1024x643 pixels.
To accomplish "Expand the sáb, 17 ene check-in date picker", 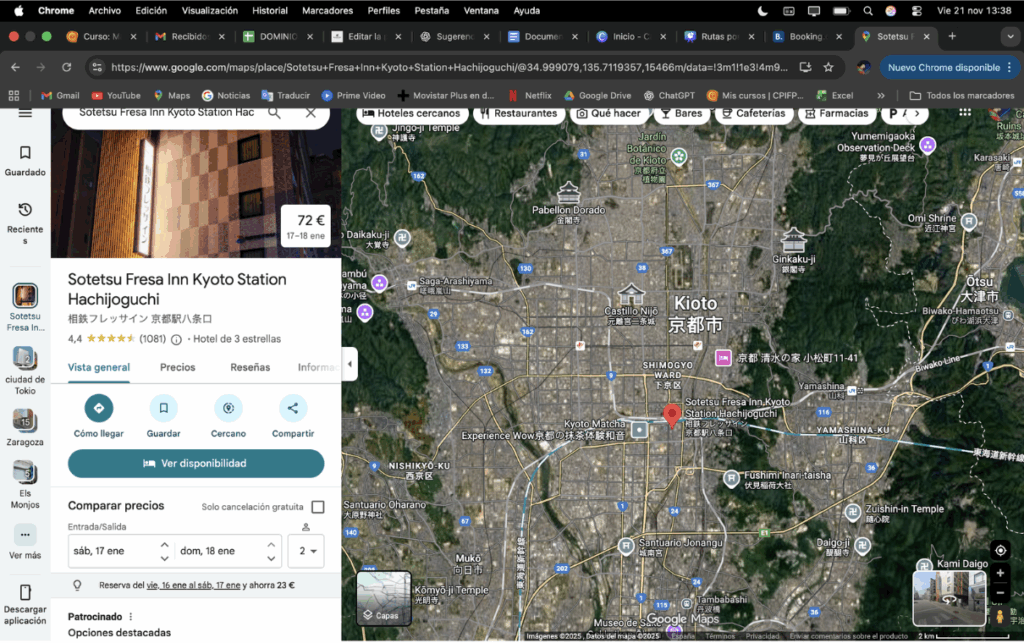I will pos(120,551).
